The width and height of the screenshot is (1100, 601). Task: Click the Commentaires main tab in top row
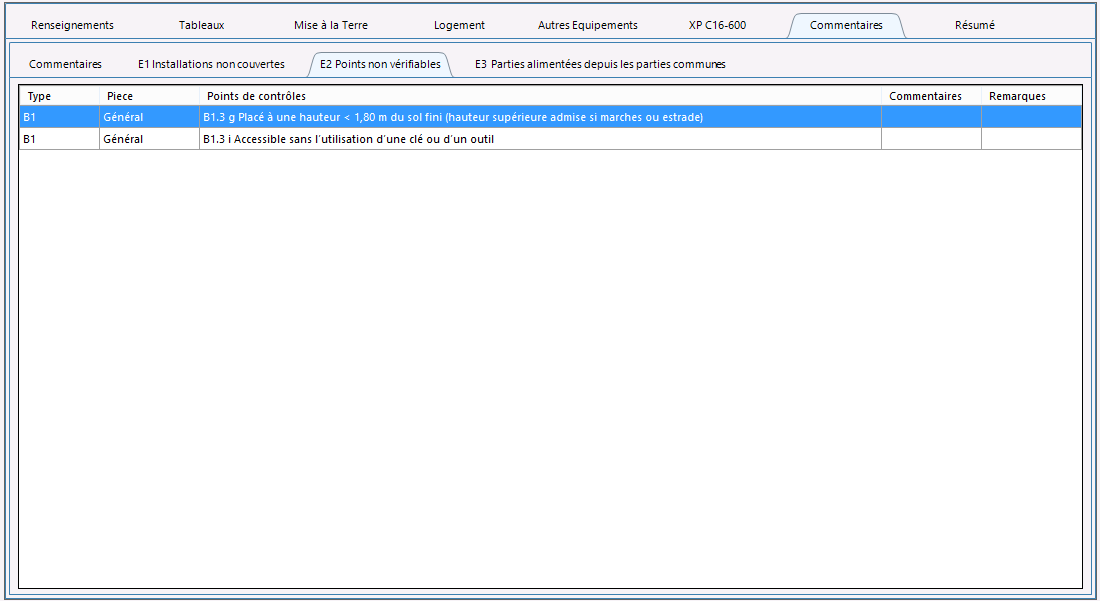(x=846, y=25)
